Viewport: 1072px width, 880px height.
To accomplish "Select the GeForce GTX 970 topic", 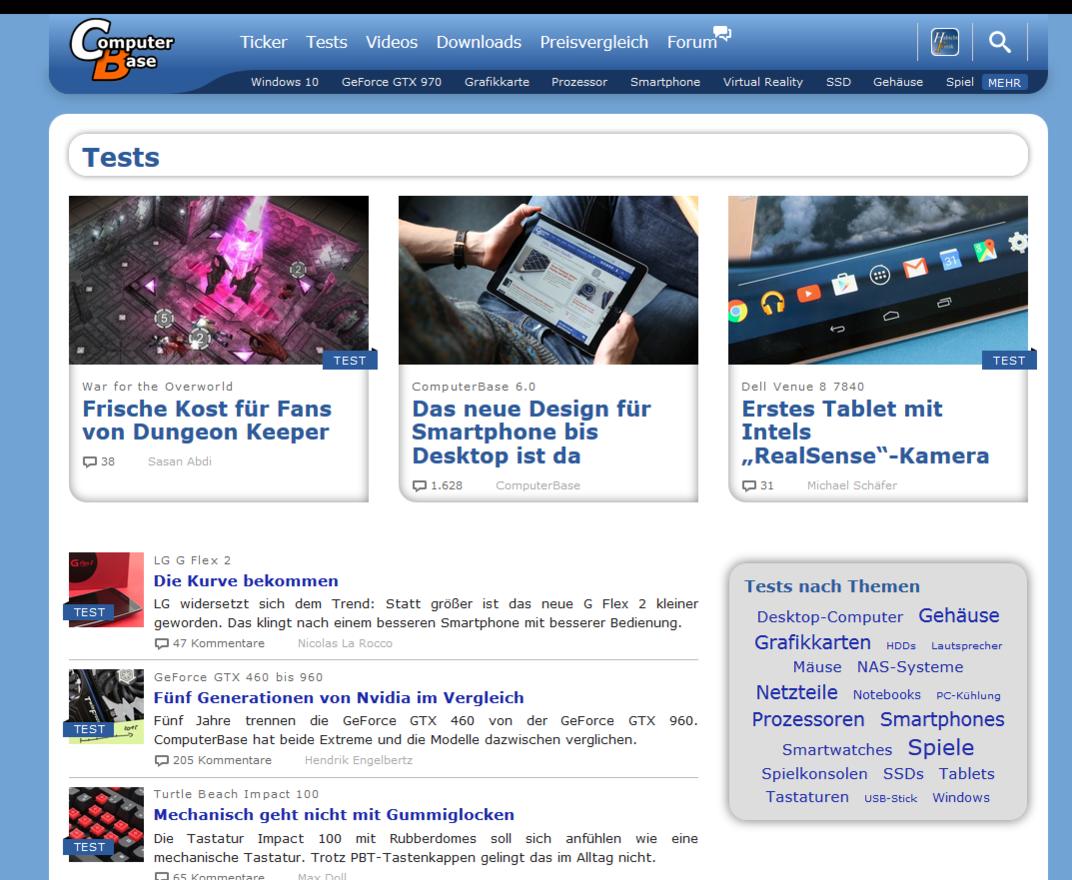I will click(391, 82).
